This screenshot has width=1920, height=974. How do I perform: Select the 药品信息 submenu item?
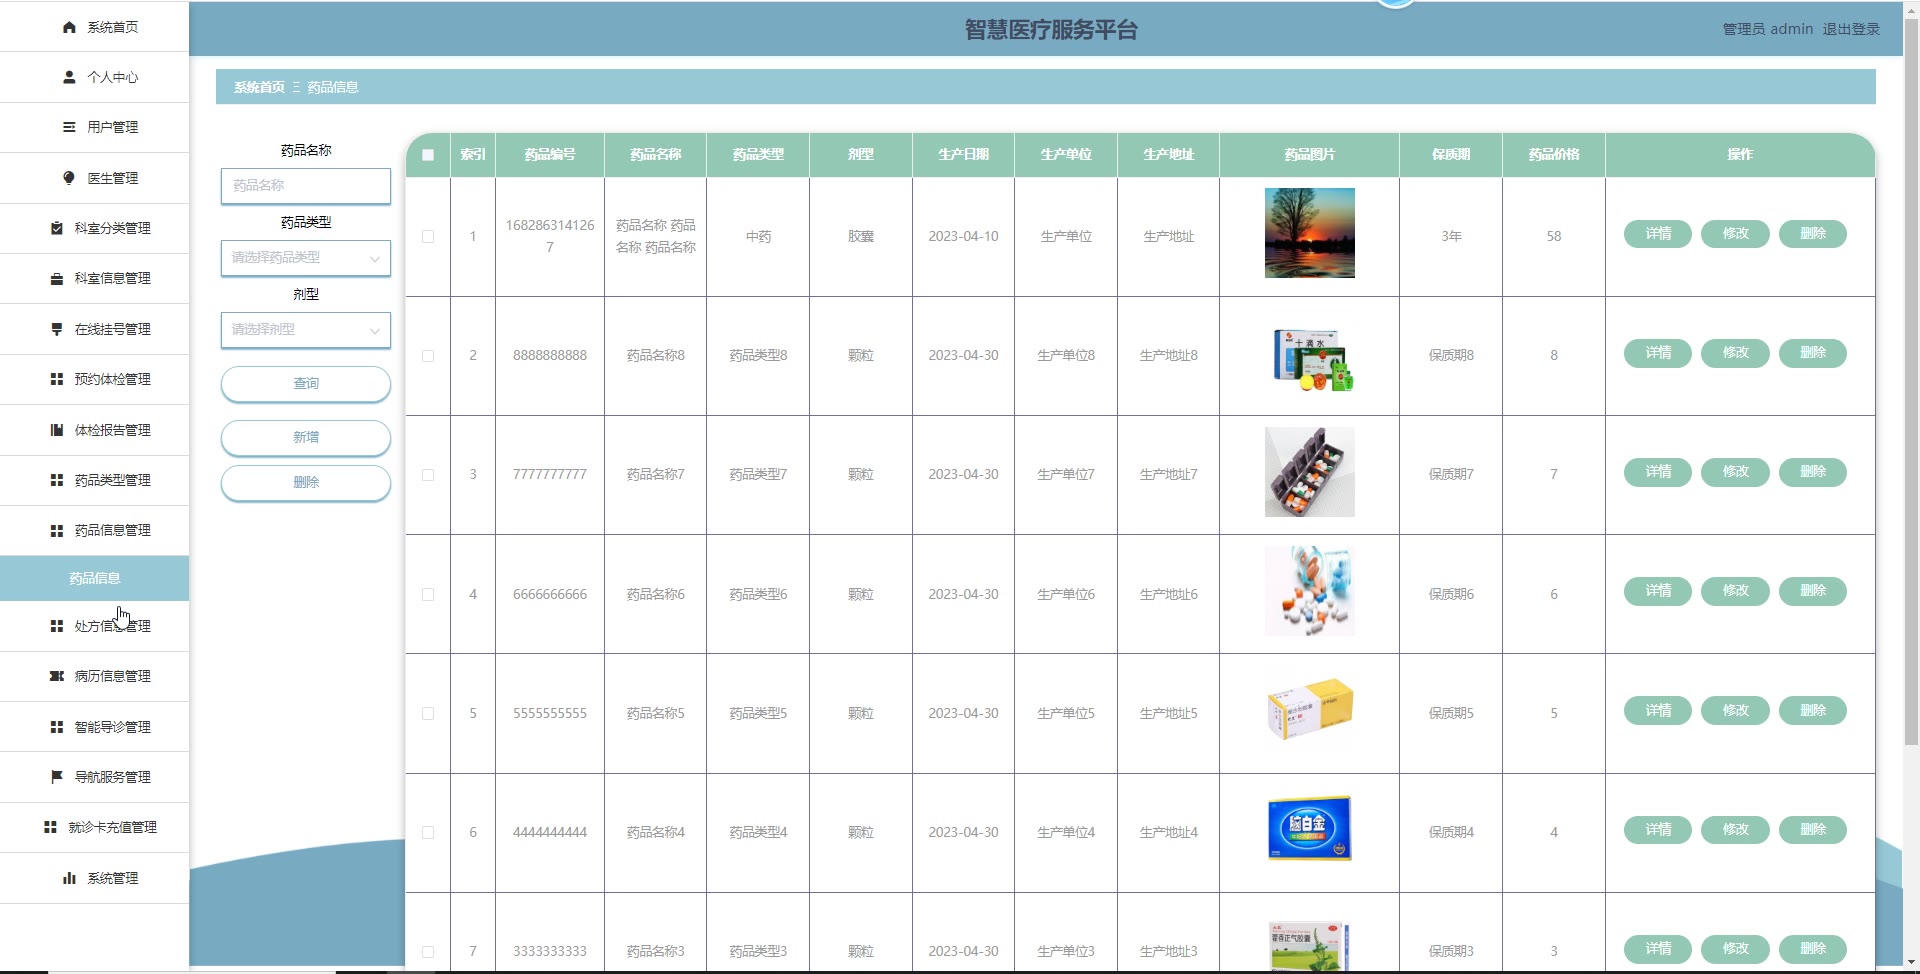(x=95, y=578)
